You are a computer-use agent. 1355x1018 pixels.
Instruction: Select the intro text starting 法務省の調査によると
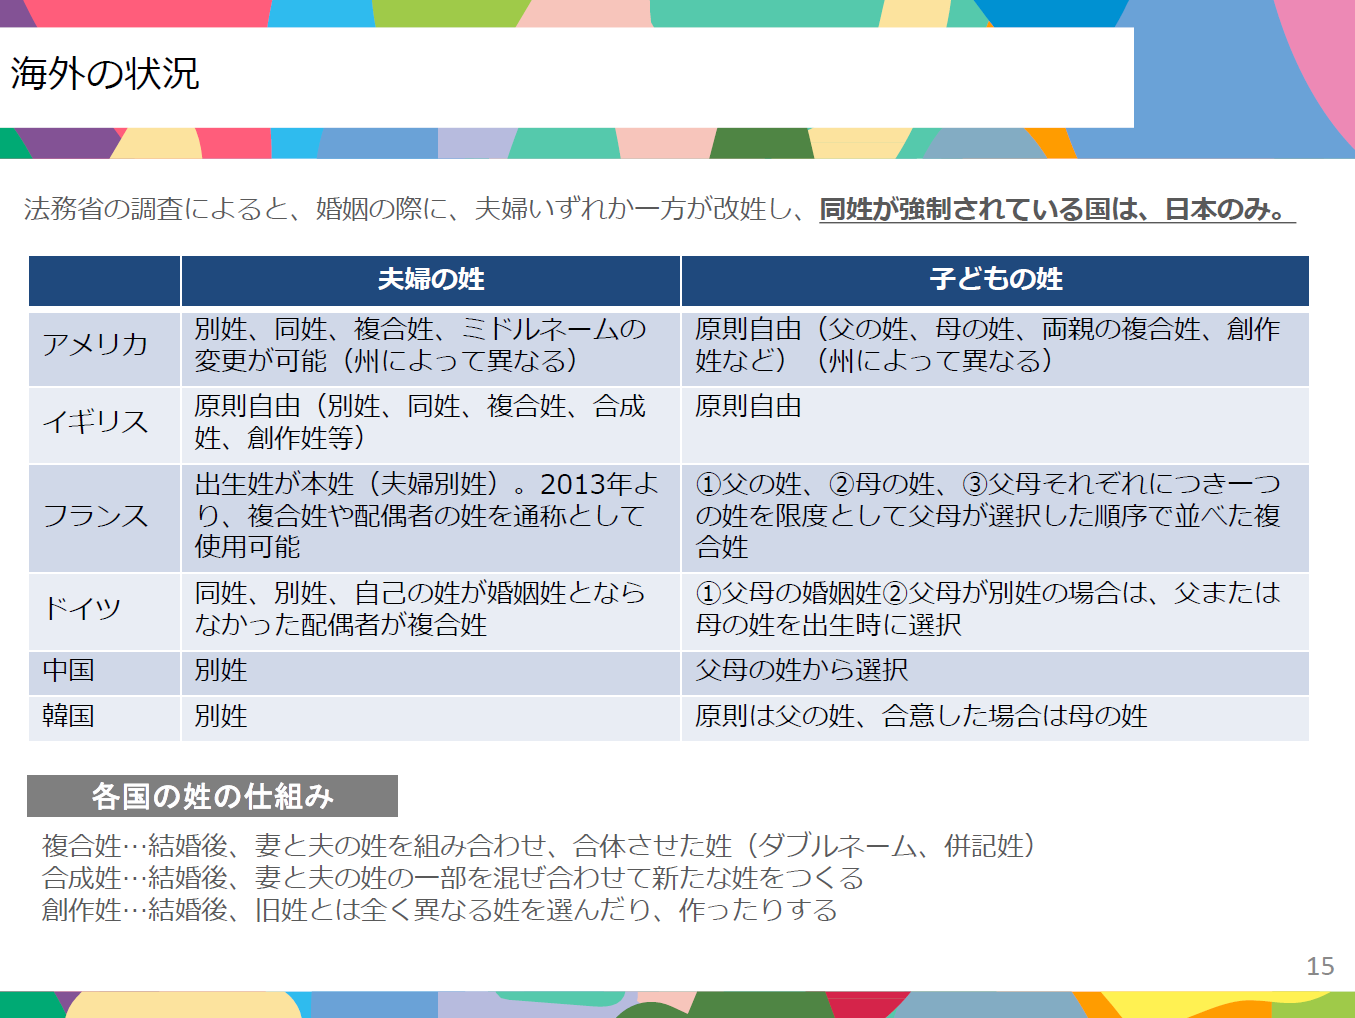point(660,209)
